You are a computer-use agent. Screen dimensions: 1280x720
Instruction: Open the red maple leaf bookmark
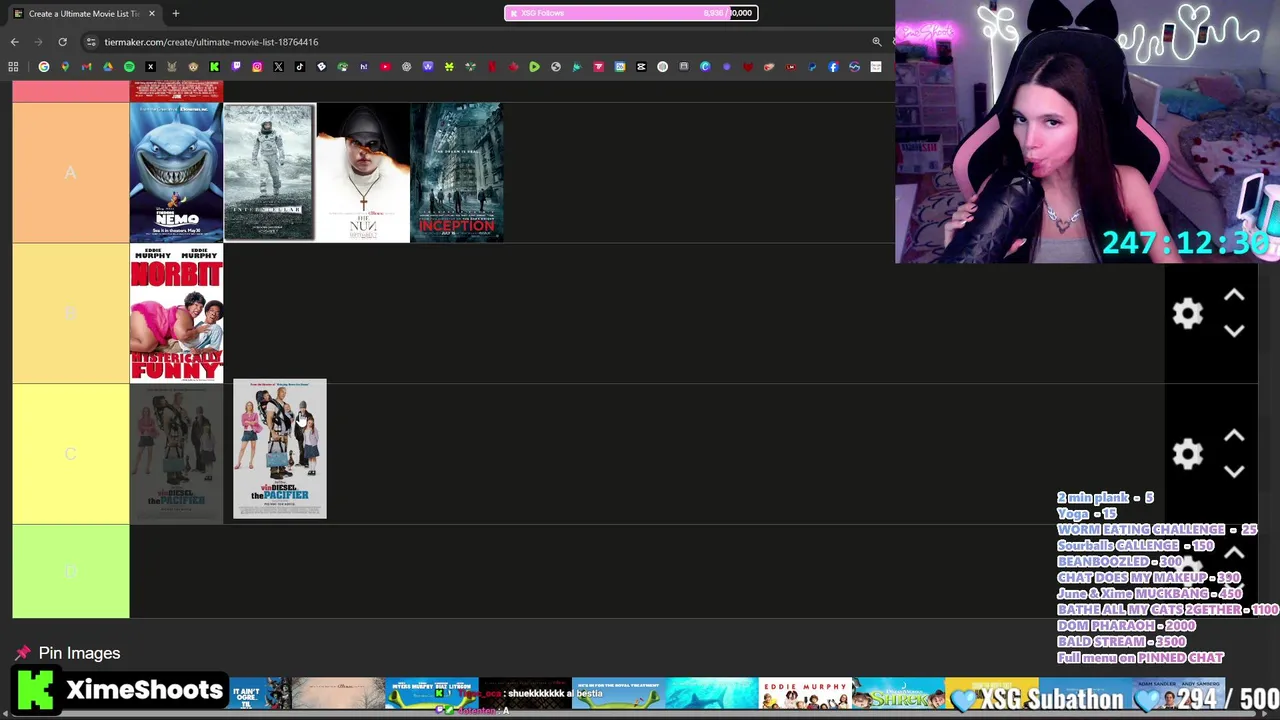pos(513,67)
